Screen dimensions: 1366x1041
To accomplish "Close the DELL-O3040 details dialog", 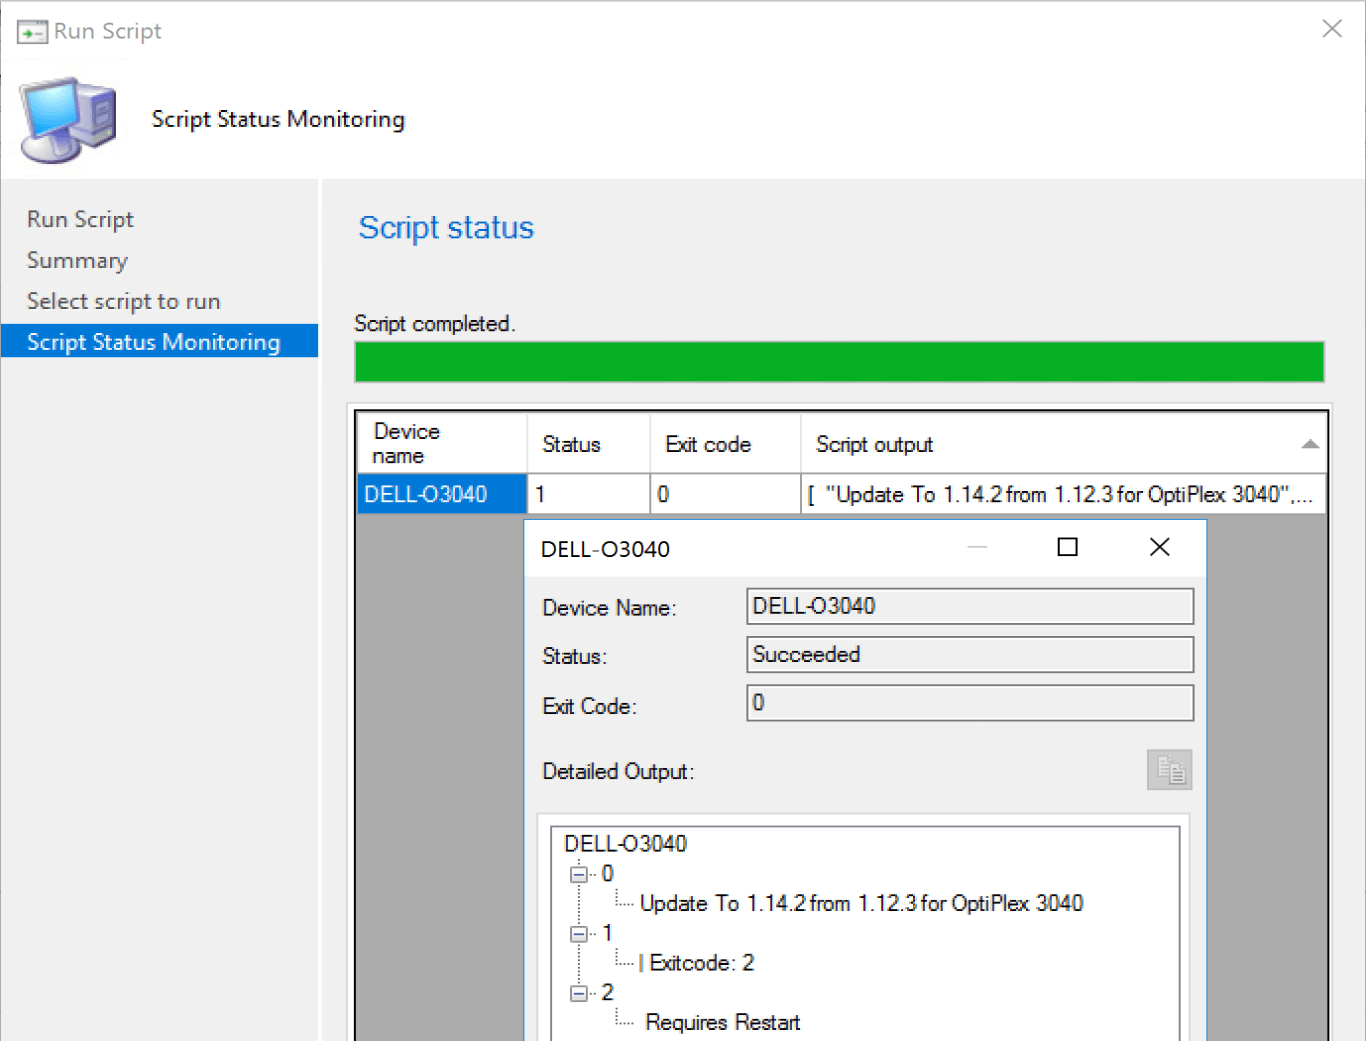I will click(x=1159, y=547).
